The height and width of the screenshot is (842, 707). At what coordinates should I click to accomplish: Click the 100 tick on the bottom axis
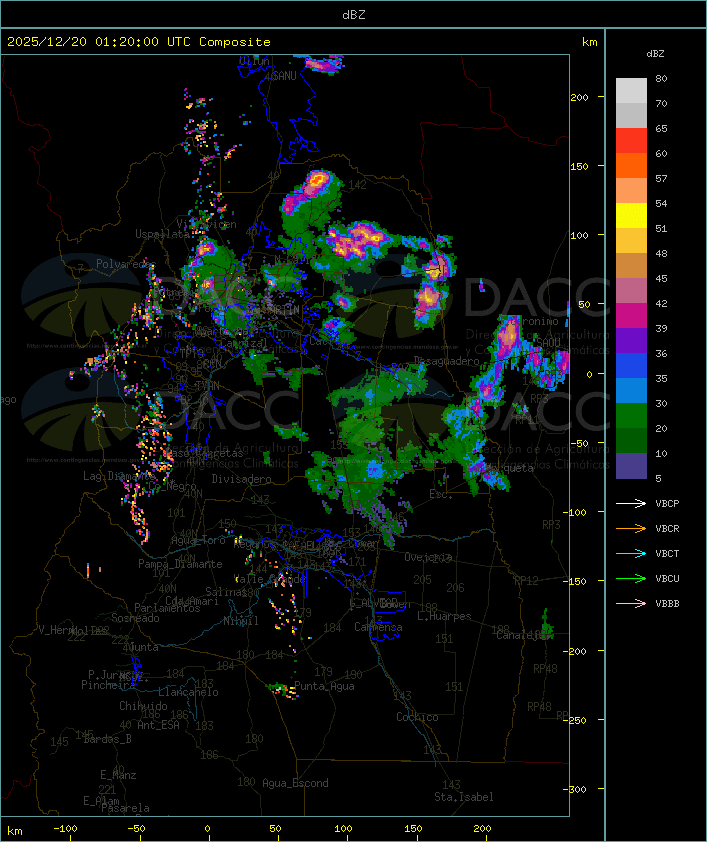[343, 829]
